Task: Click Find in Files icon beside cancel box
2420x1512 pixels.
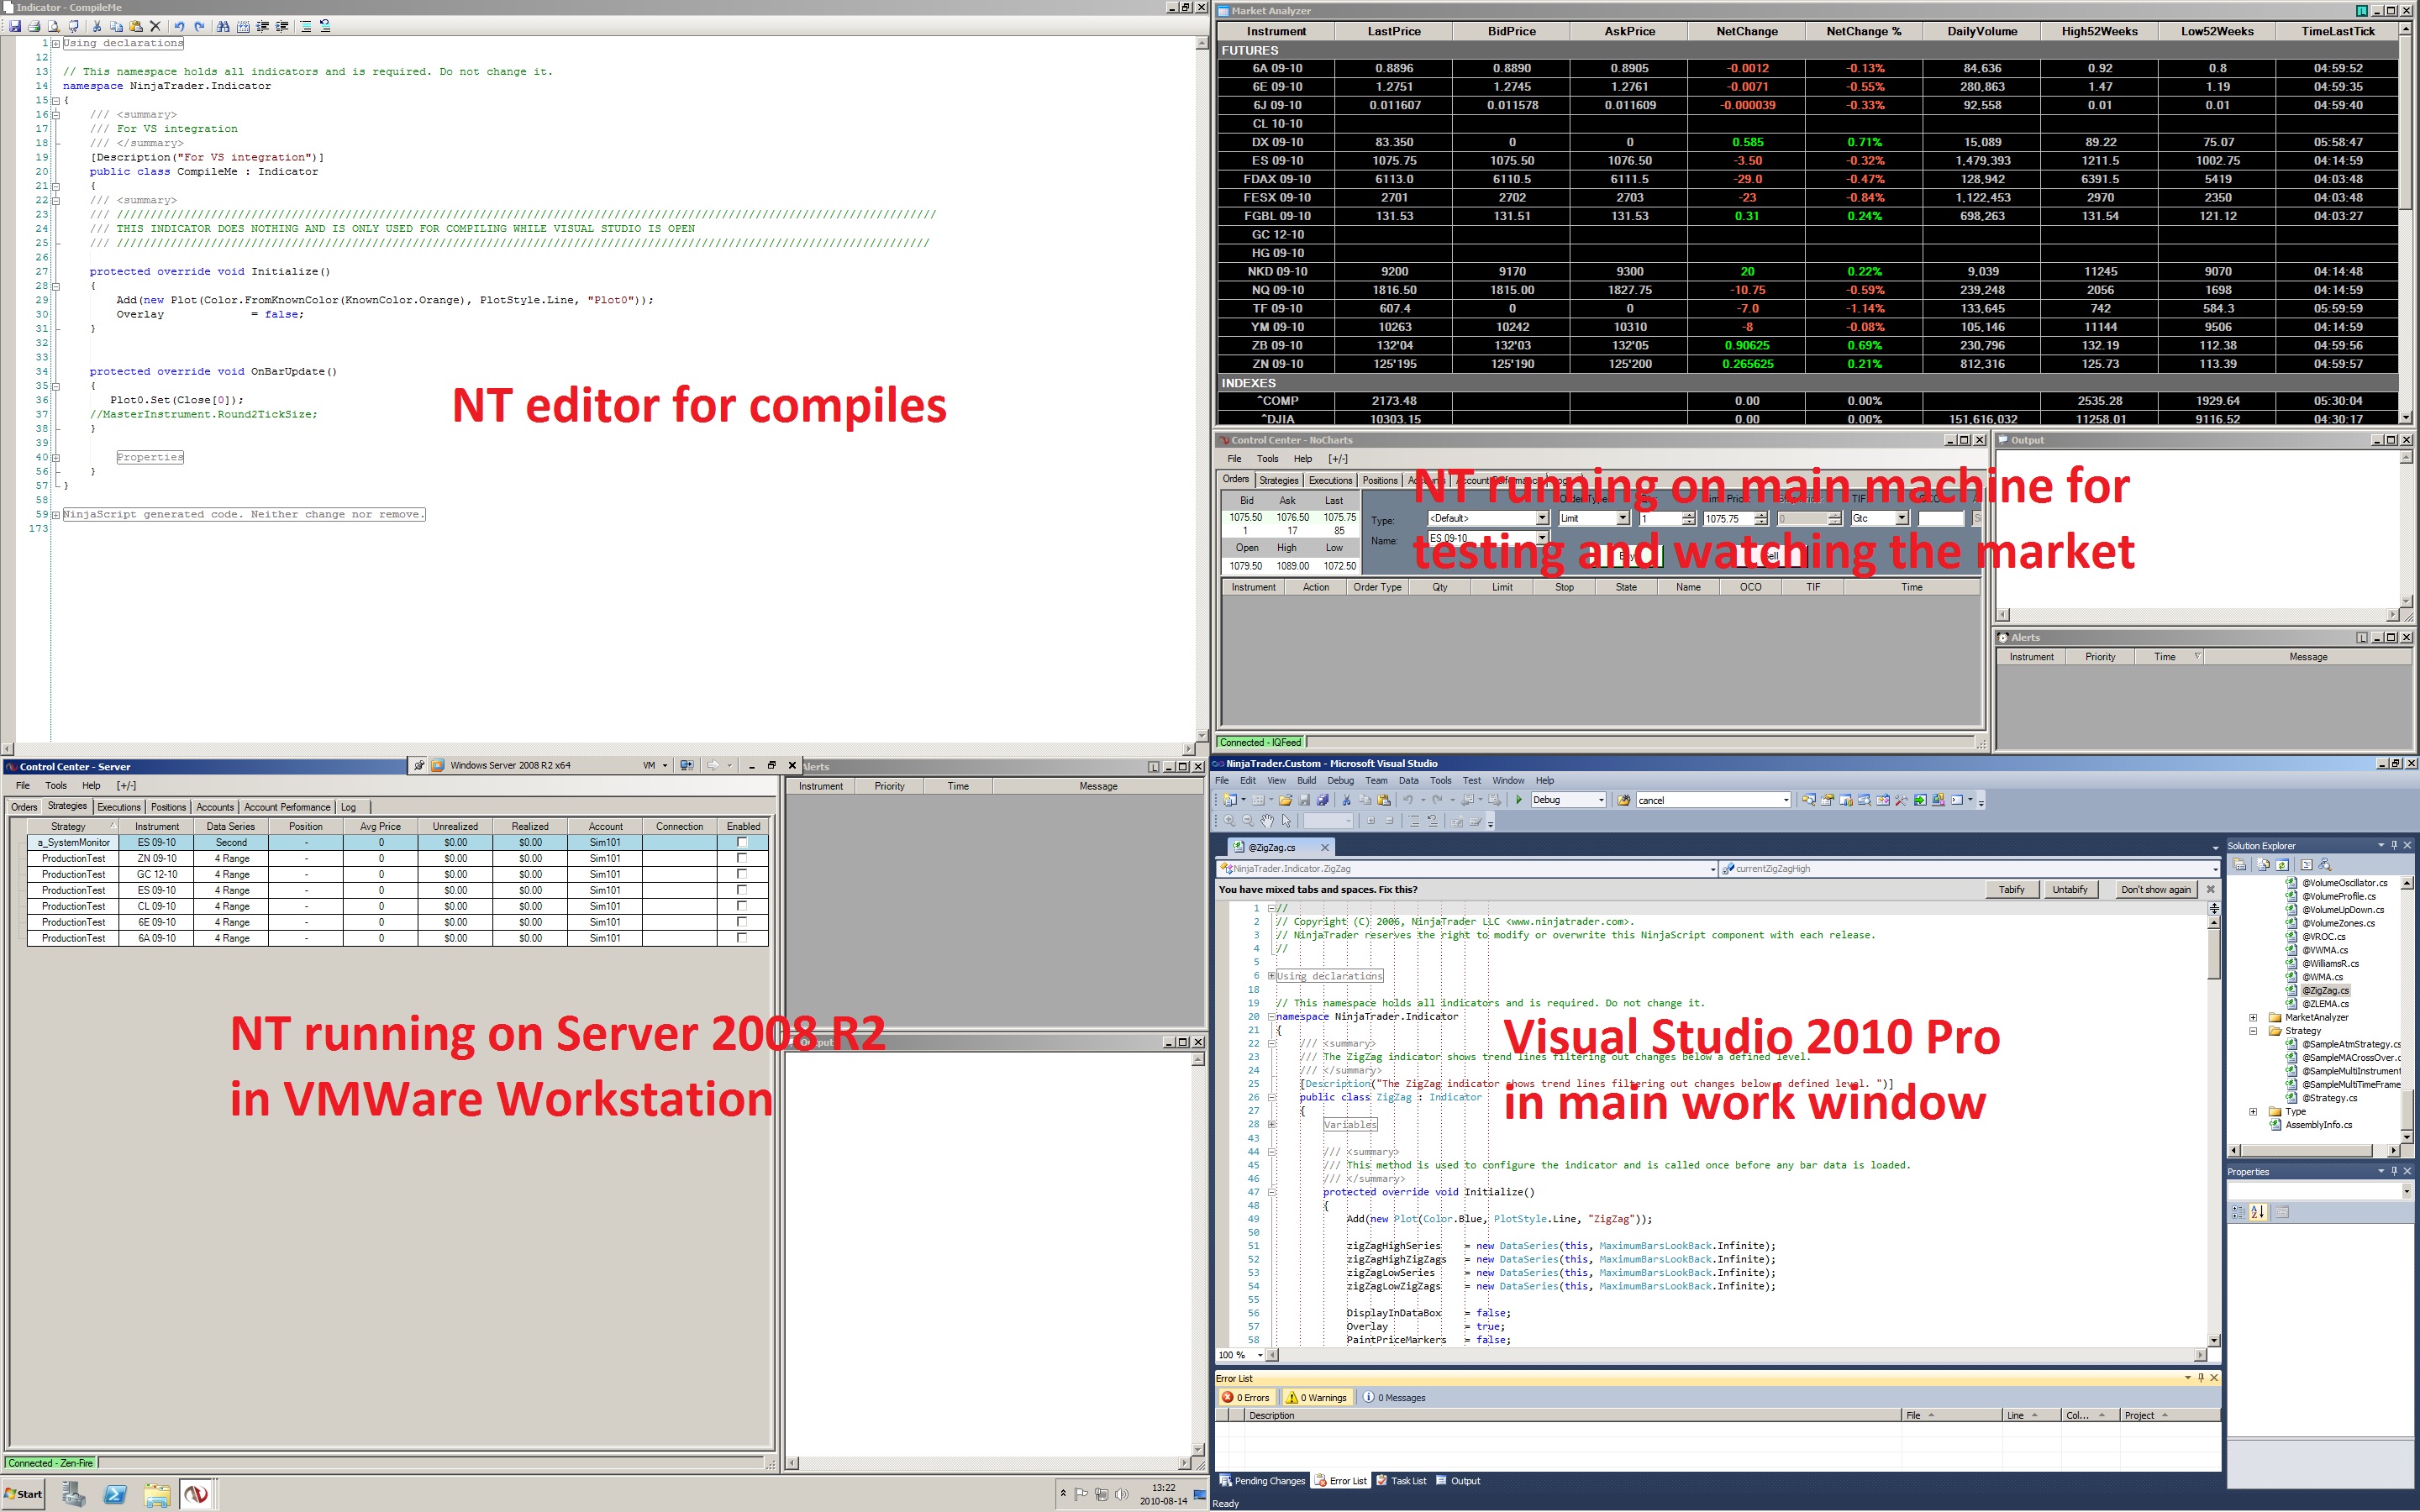Action: click(1624, 800)
